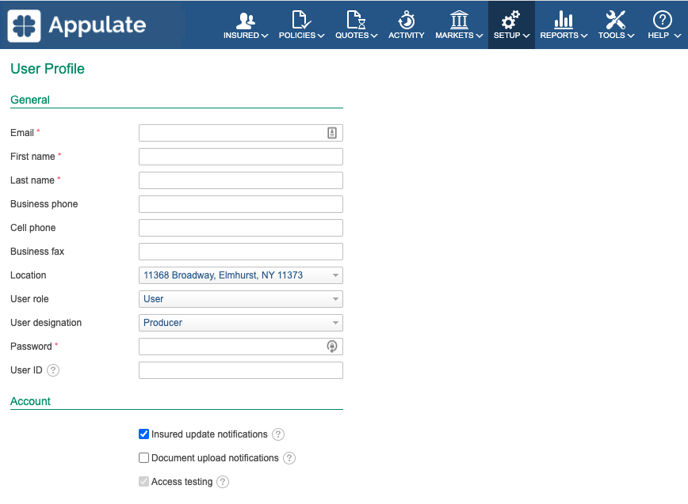Click the Document upload notifications label

[215, 458]
